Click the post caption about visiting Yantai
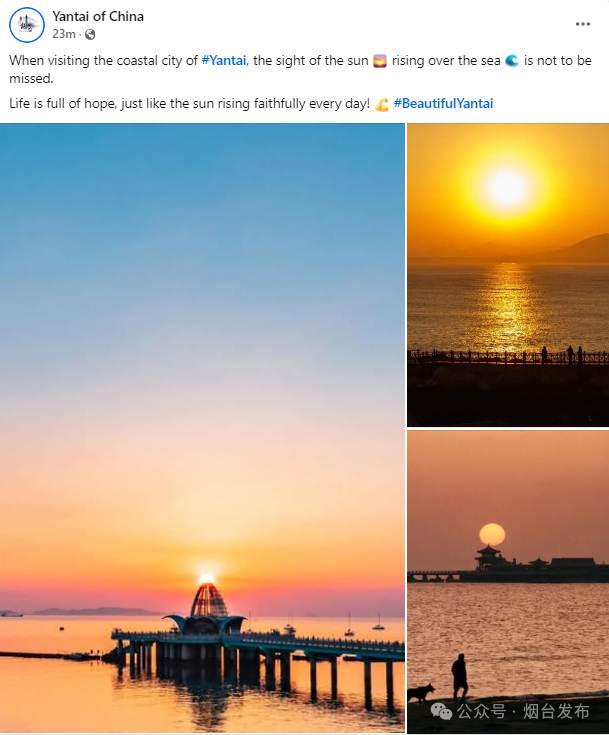609x735 pixels. pyautogui.click(x=300, y=69)
